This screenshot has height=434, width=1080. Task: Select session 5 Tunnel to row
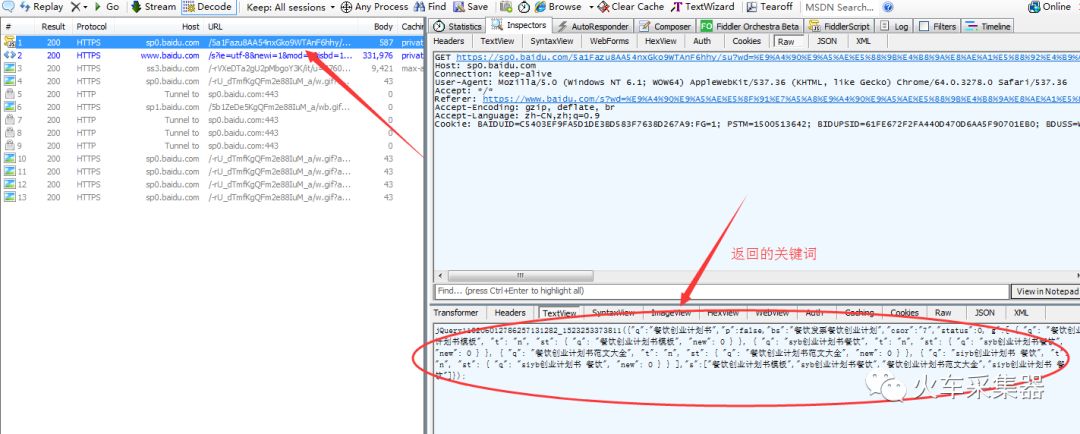tap(211, 94)
